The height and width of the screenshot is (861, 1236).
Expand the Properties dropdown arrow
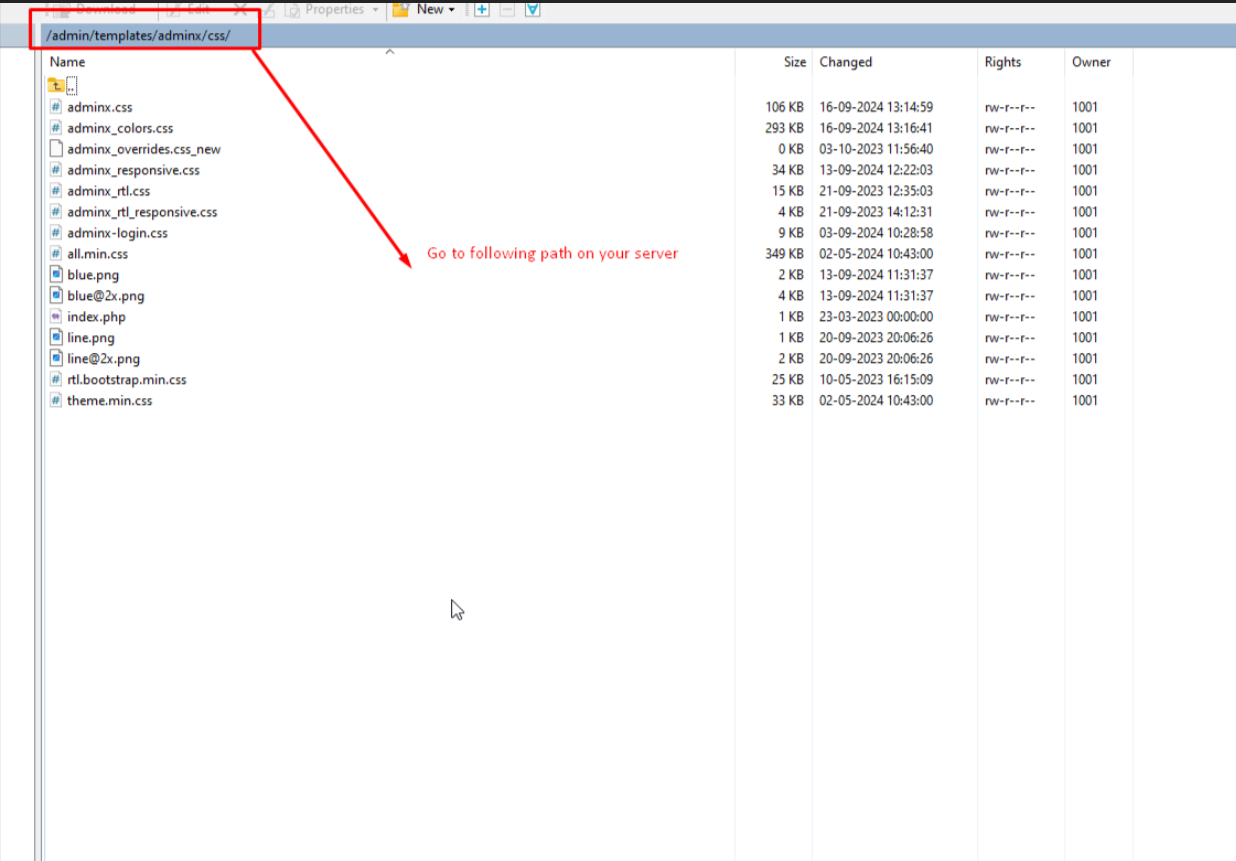(x=375, y=10)
